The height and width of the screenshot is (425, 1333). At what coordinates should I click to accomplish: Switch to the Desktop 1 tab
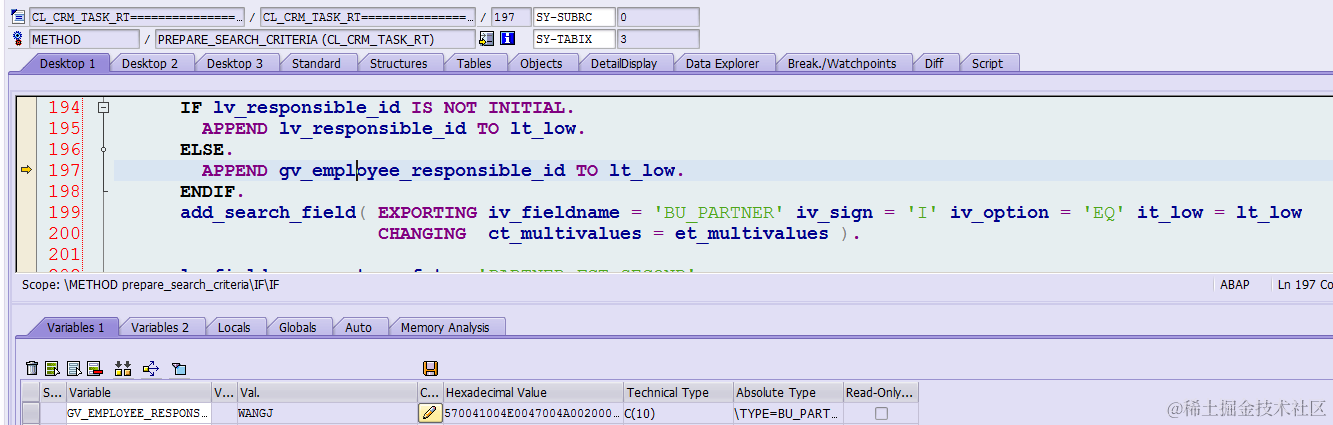pyautogui.click(x=68, y=63)
